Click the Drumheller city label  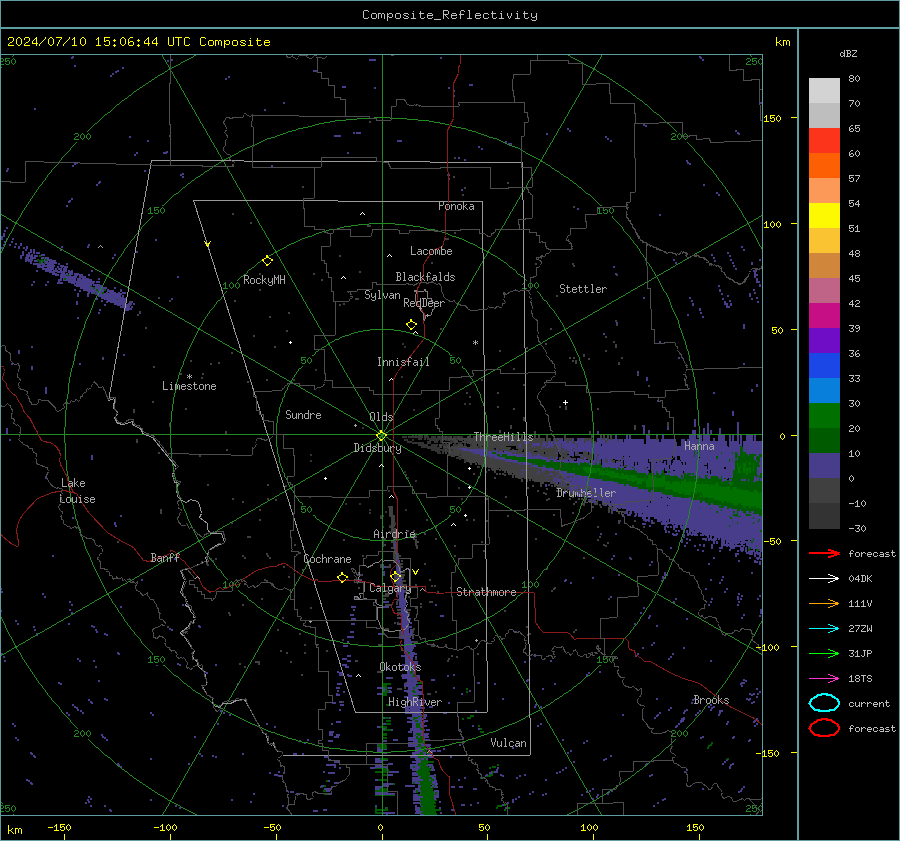pos(585,493)
